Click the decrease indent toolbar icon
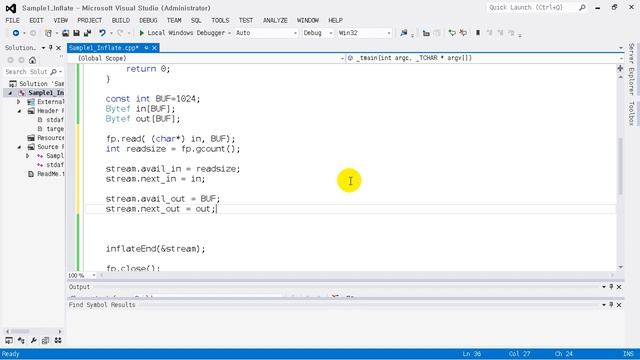This screenshot has height=360, width=640. (x=426, y=33)
